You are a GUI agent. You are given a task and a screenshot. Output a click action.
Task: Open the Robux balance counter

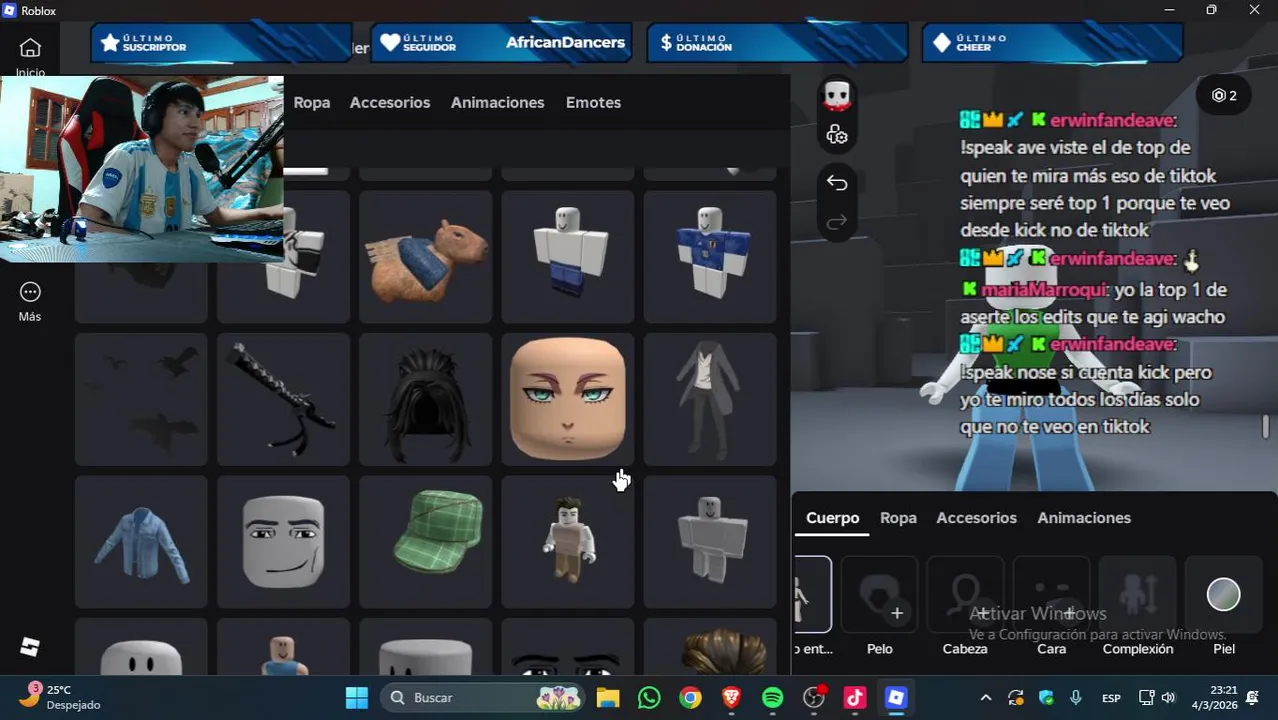[x=1224, y=95]
